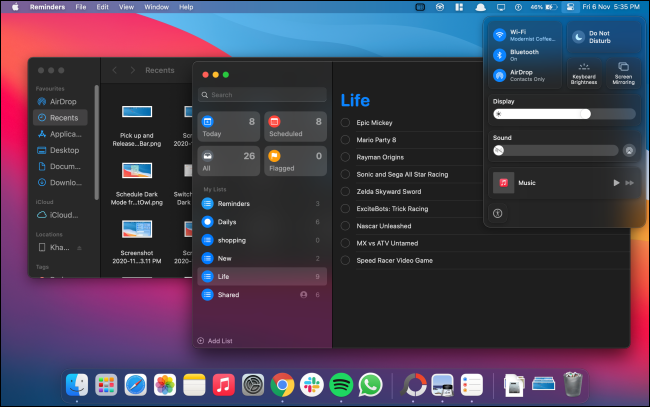
Task: Open the Today smart list
Action: click(x=228, y=125)
